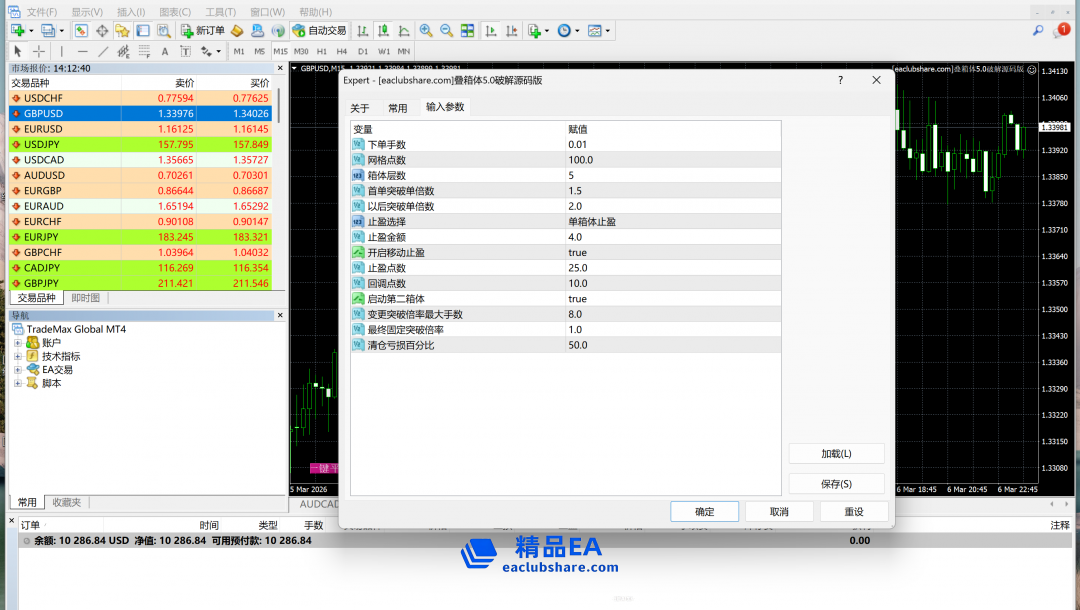Click the tile windows grid icon
Viewport: 1080px width, 610px height.
coord(467,31)
